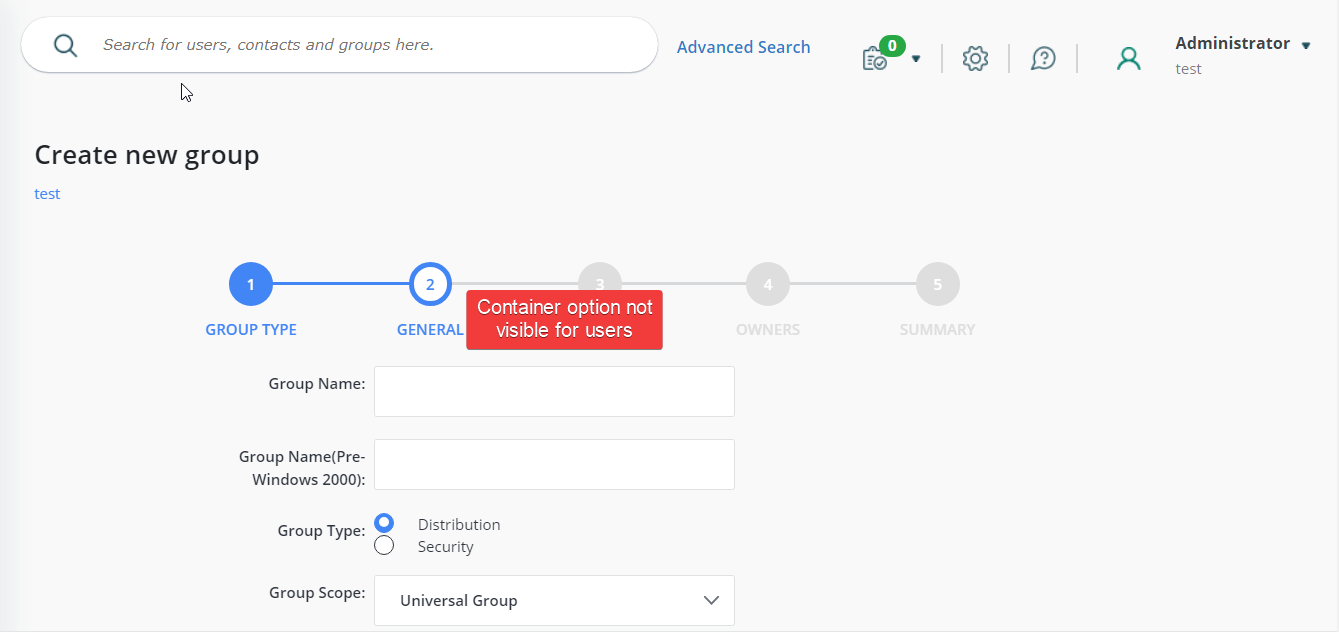1339x632 pixels.
Task: Open the Group Scope dropdown
Action: point(554,600)
